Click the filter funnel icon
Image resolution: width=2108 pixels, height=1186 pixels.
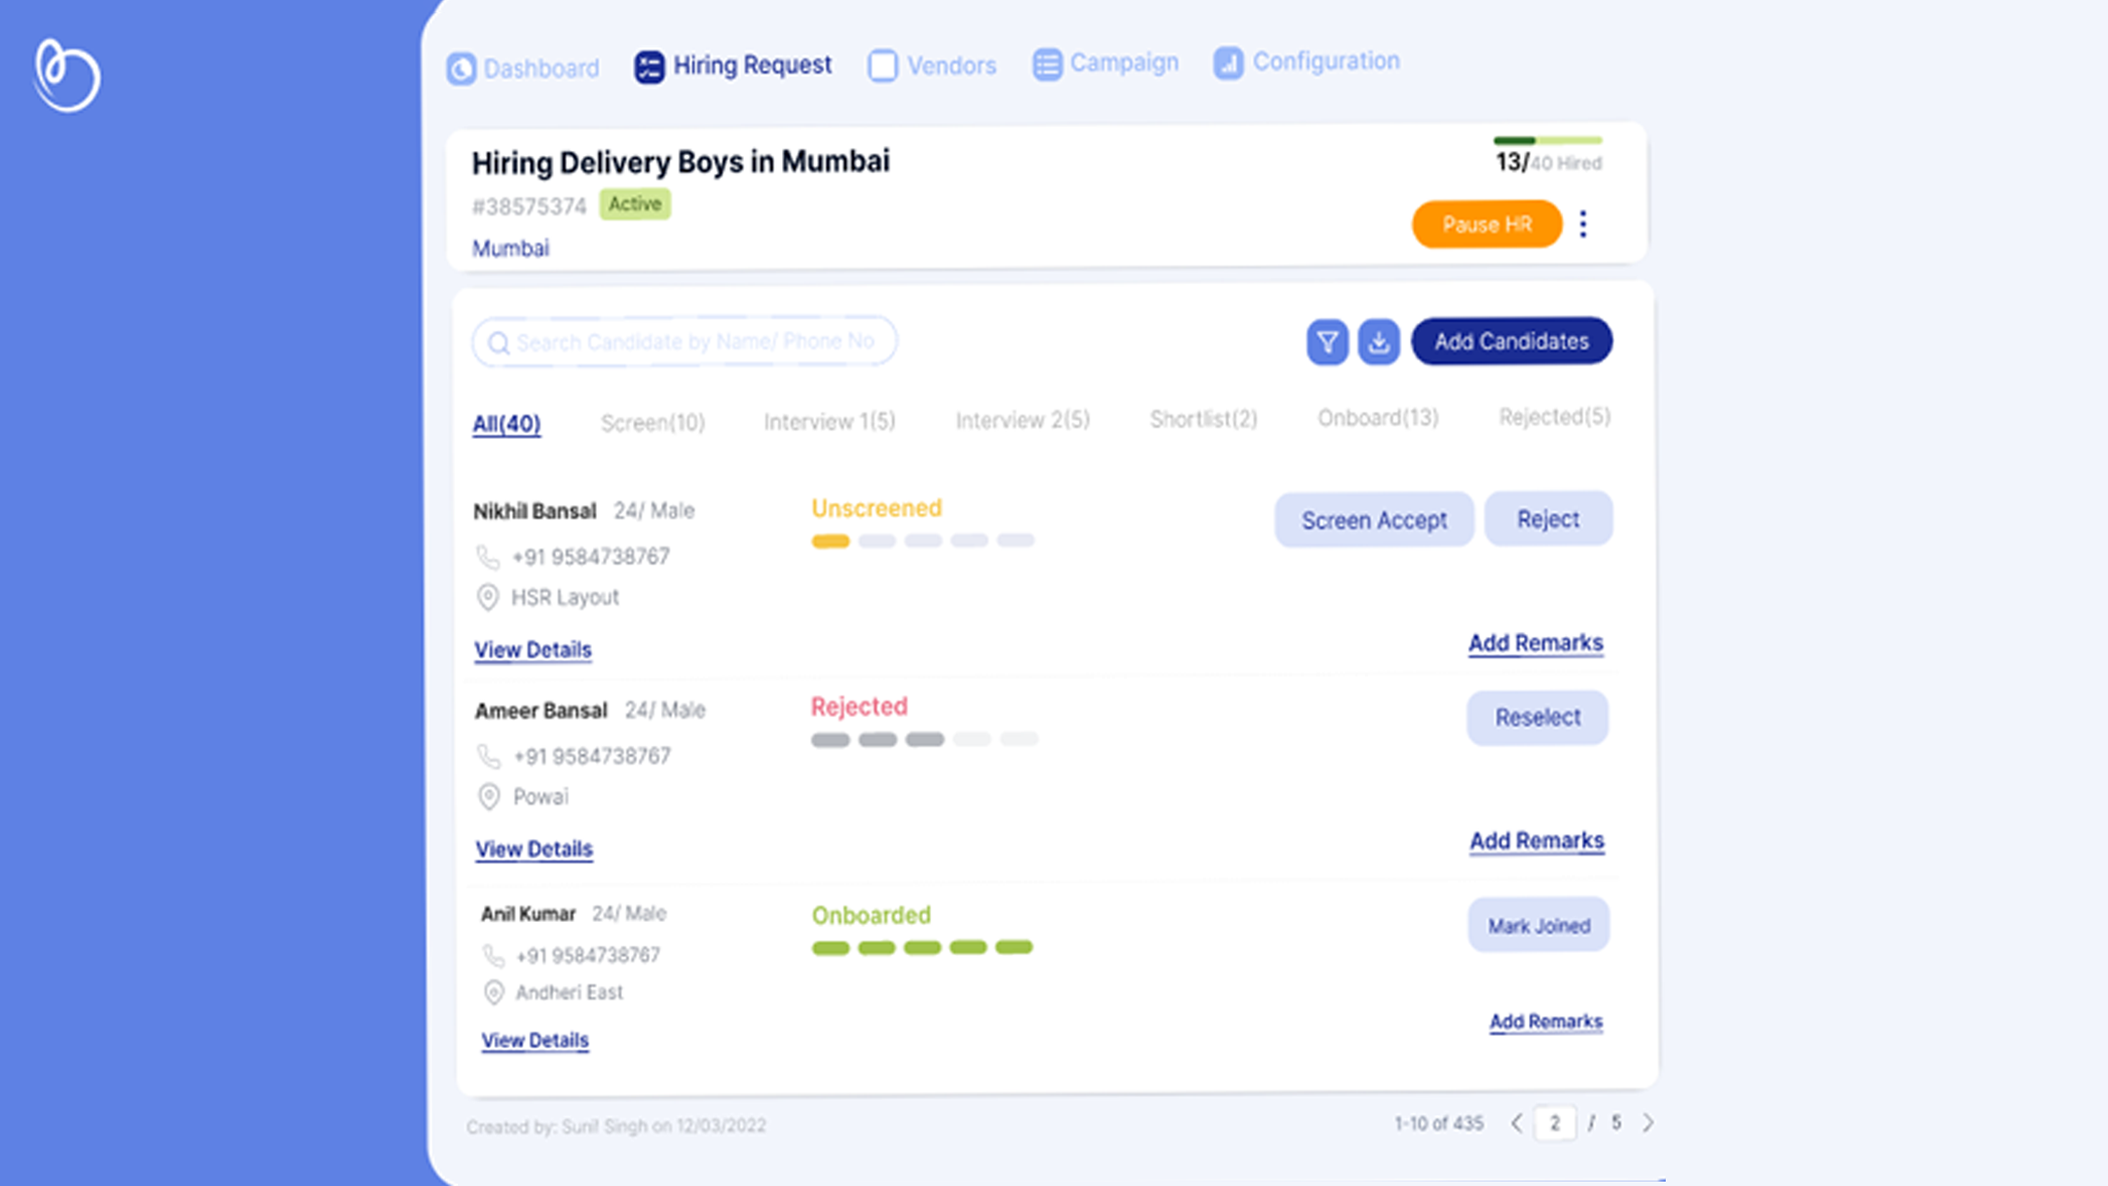(x=1327, y=342)
